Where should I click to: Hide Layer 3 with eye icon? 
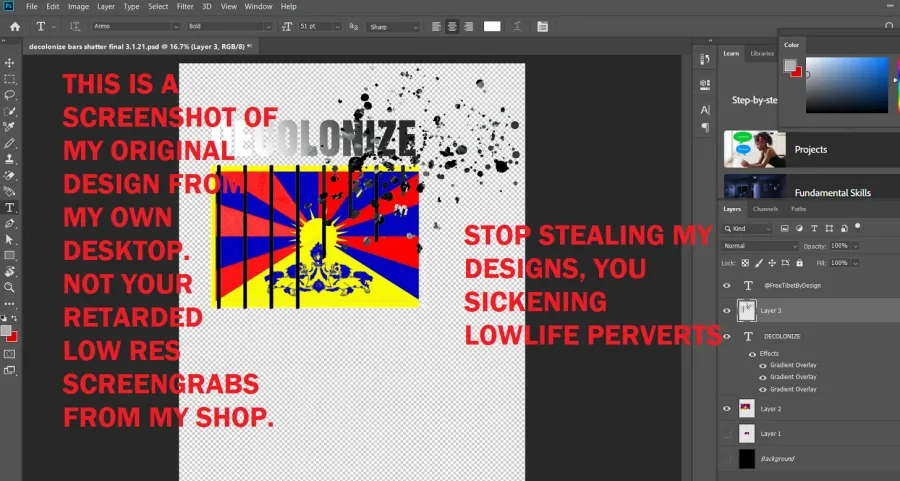[727, 311]
